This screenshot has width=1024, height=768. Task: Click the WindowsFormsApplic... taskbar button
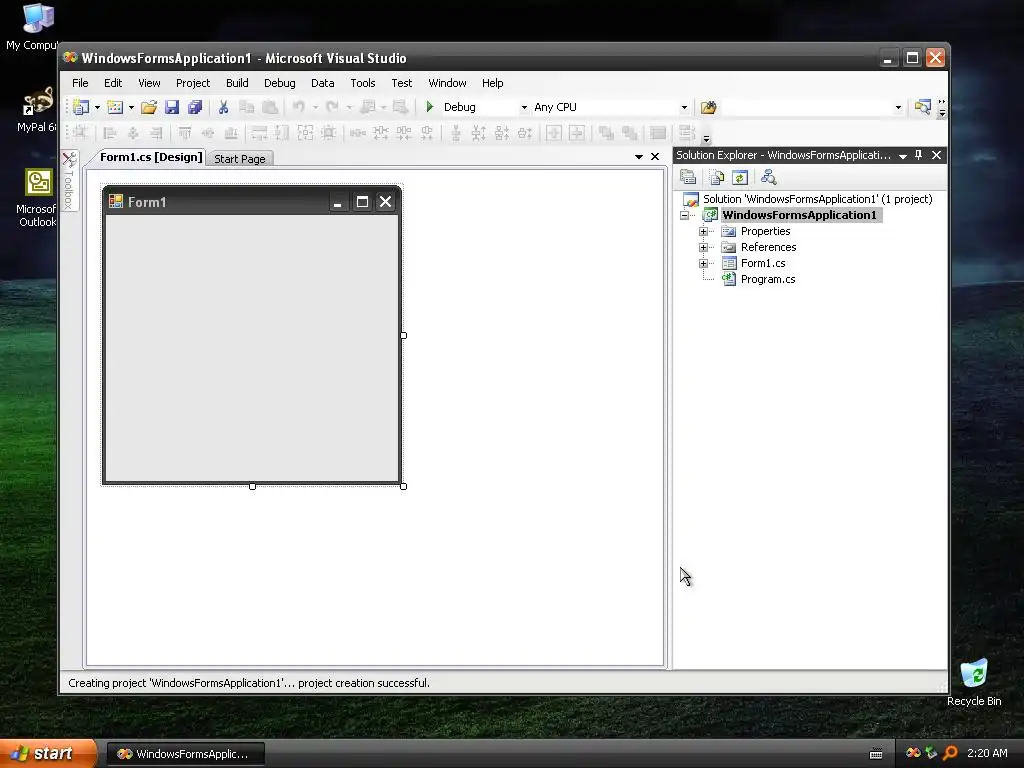tap(185, 754)
